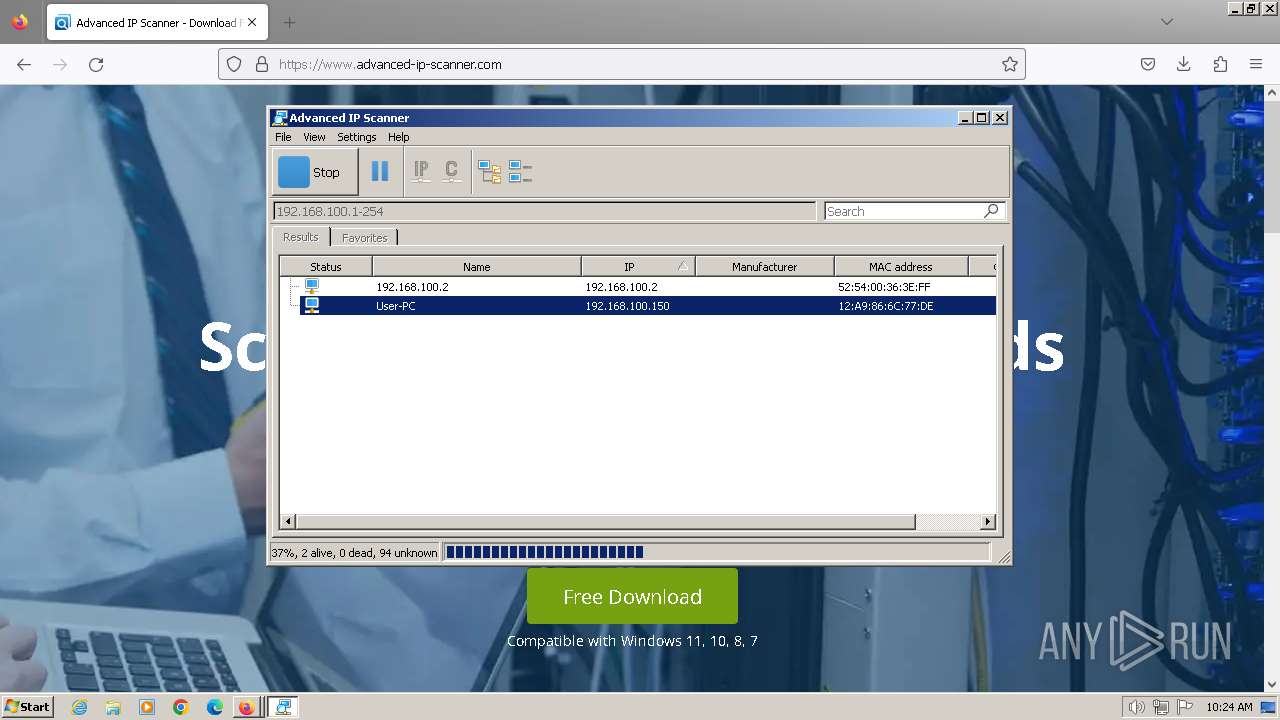1280x720 pixels.
Task: Sort by the Name column header
Action: pyautogui.click(x=477, y=267)
